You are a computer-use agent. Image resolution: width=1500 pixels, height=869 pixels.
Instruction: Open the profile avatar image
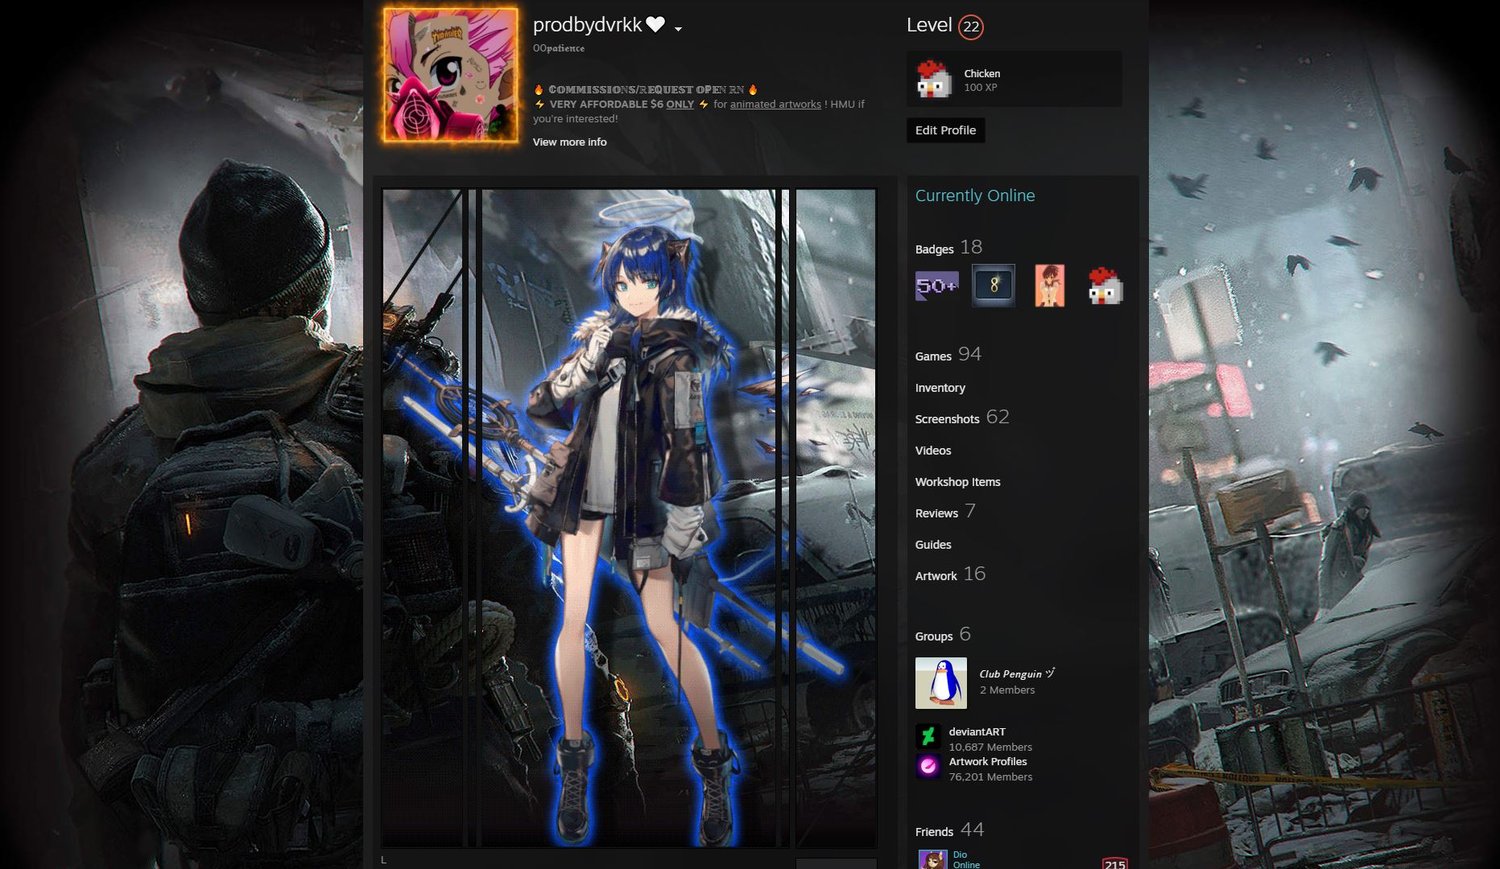click(x=451, y=75)
